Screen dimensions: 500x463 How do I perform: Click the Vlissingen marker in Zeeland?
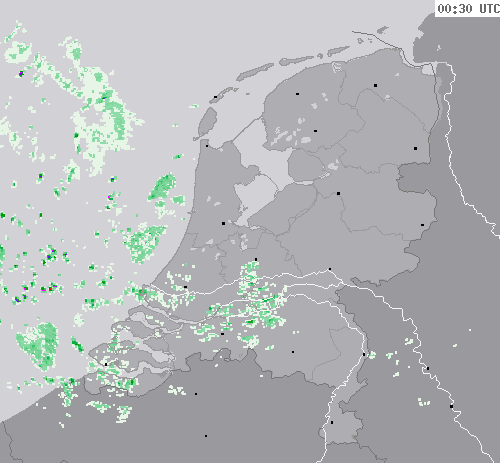[106, 364]
